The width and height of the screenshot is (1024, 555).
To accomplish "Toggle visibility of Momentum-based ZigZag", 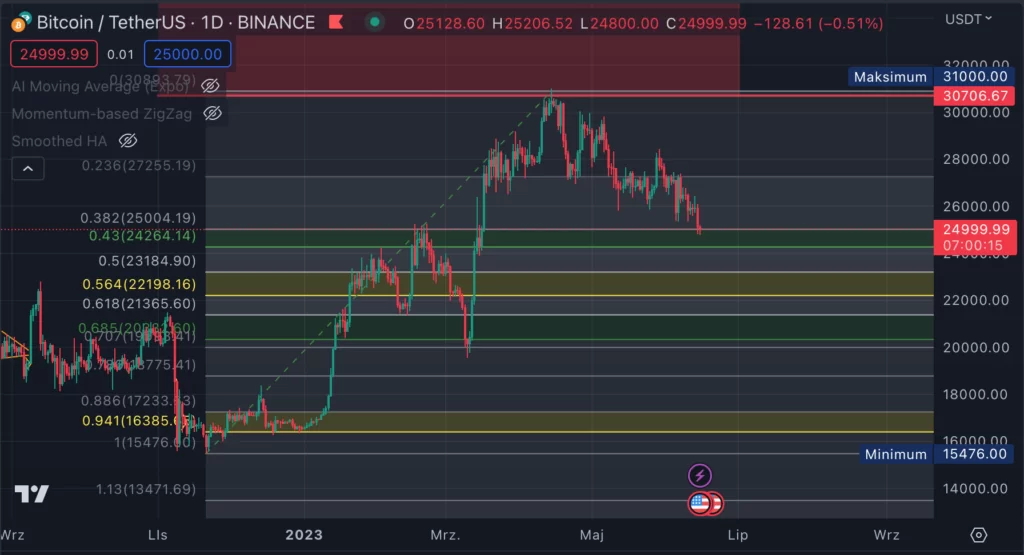I will click(212, 114).
